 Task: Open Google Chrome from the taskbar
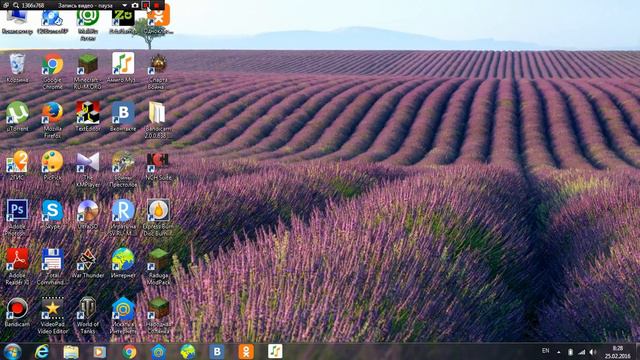tap(129, 351)
